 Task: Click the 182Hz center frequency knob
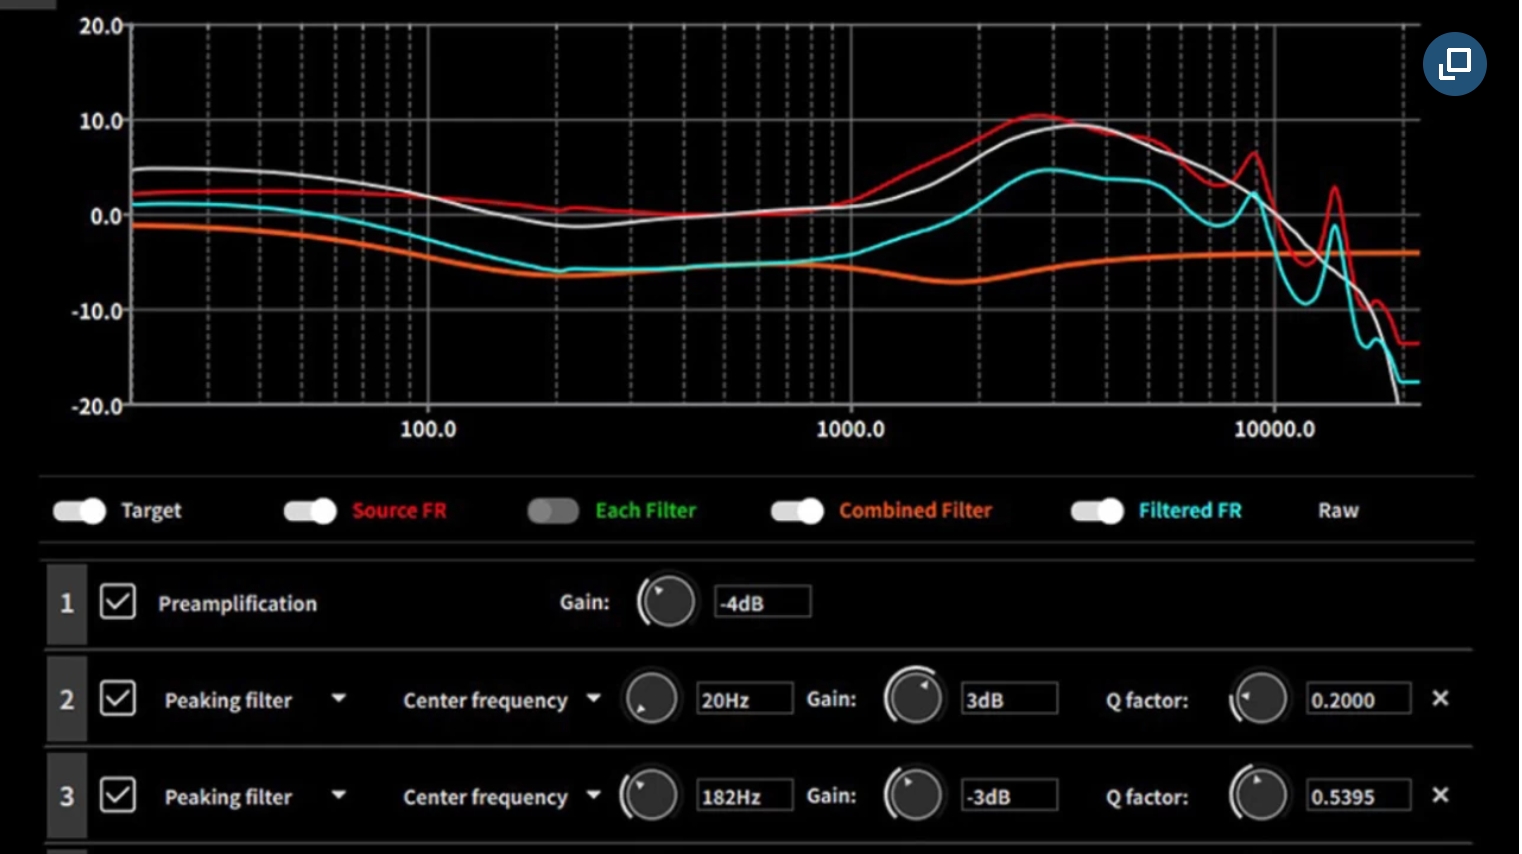[x=650, y=796]
